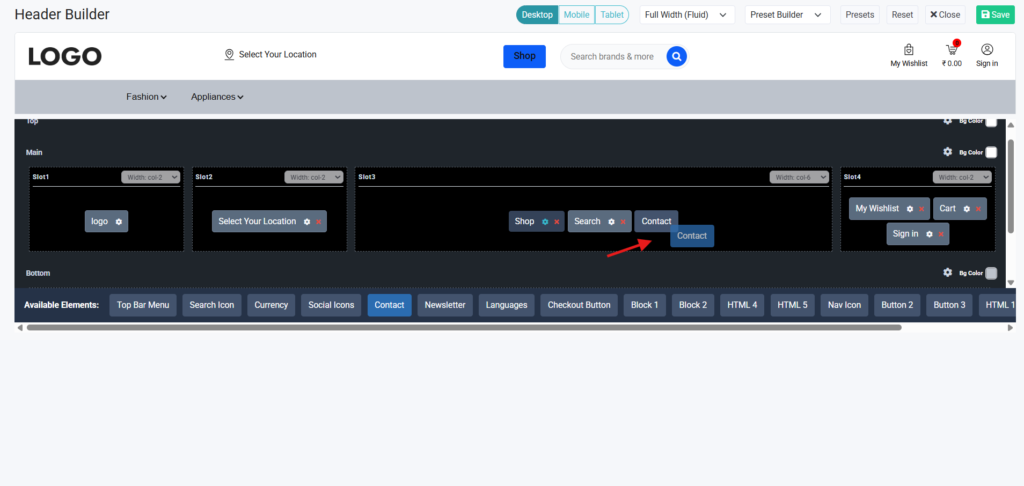The width and height of the screenshot is (1024, 486).
Task: Click the blue search magnifier icon
Action: 677,56
